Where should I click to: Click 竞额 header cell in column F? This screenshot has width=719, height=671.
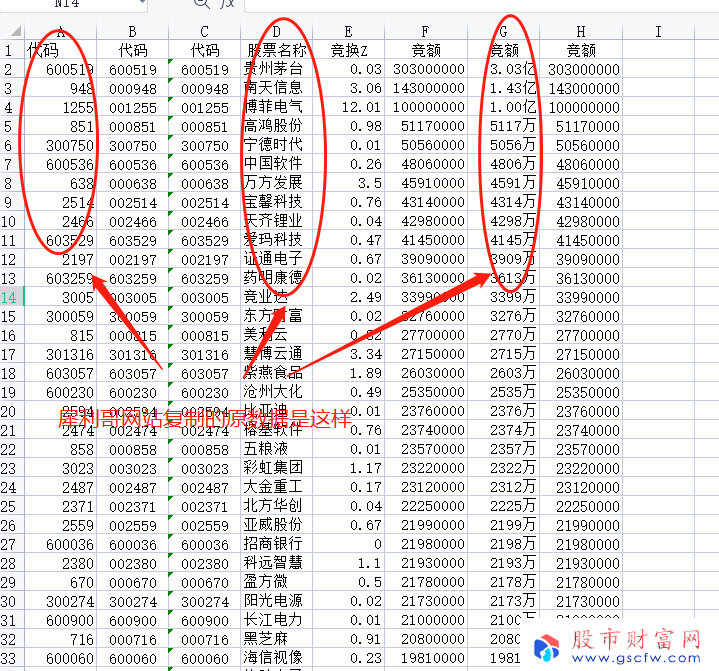(x=426, y=50)
